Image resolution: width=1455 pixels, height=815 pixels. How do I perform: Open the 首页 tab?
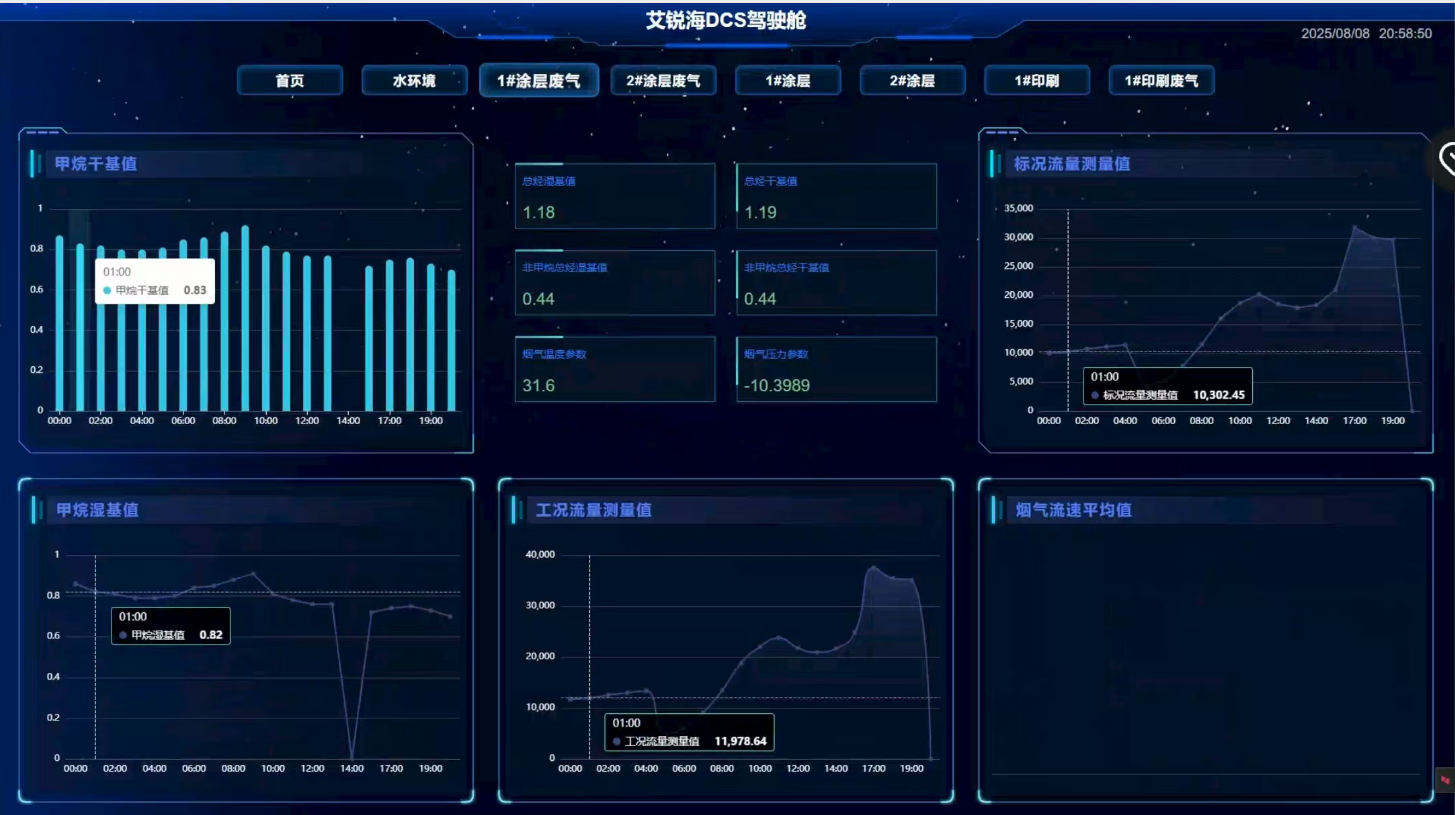point(290,81)
